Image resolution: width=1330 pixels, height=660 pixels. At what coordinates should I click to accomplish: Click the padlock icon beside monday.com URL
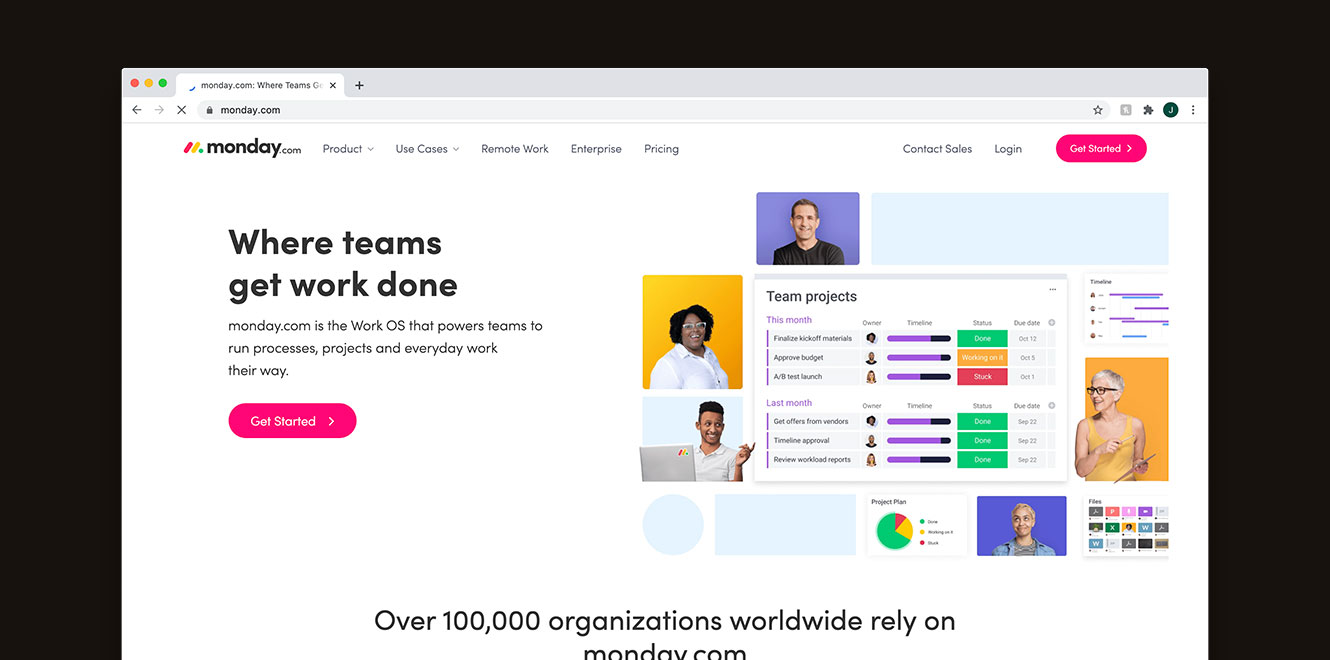pyautogui.click(x=209, y=110)
